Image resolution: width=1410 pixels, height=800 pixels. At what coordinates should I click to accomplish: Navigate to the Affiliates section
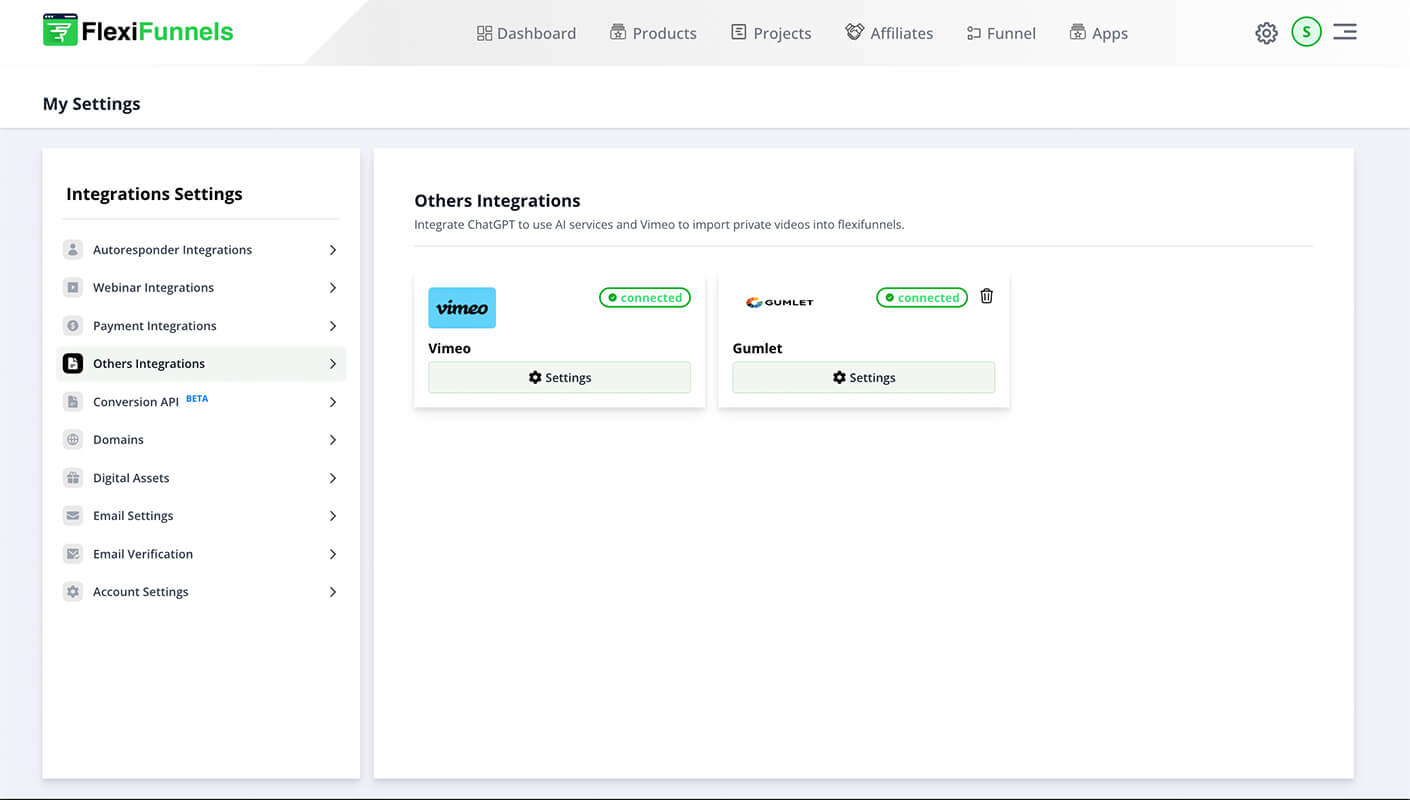click(889, 32)
